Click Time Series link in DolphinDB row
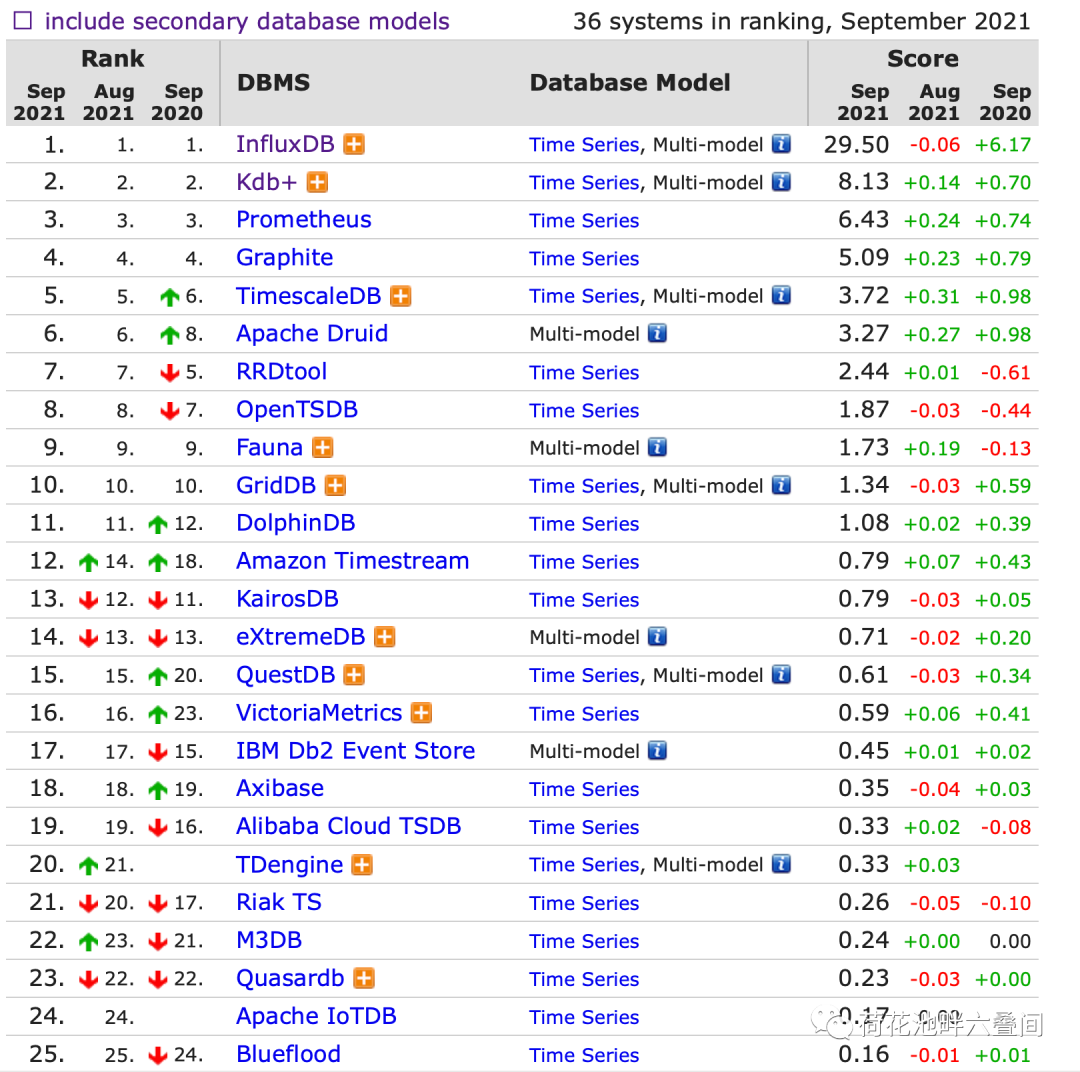This screenshot has width=1080, height=1072. [584, 524]
